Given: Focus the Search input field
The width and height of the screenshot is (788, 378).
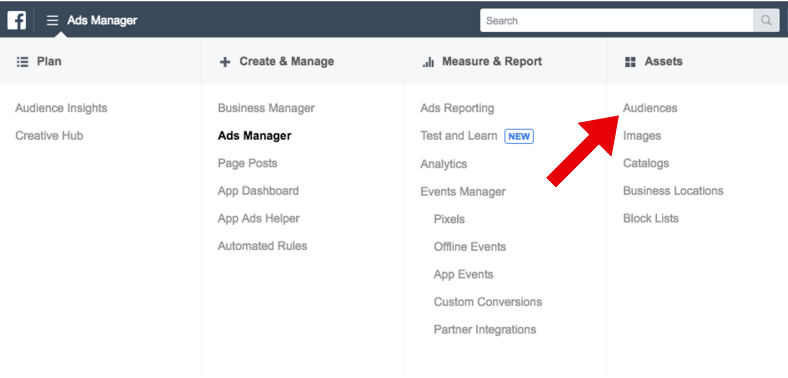Looking at the screenshot, I should (617, 21).
